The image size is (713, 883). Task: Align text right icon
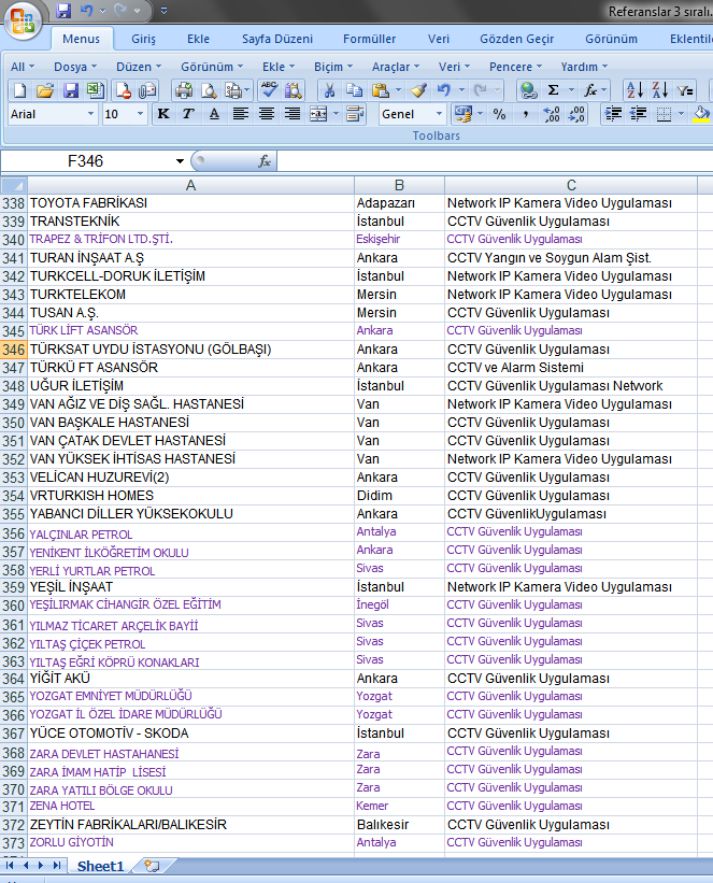(292, 114)
